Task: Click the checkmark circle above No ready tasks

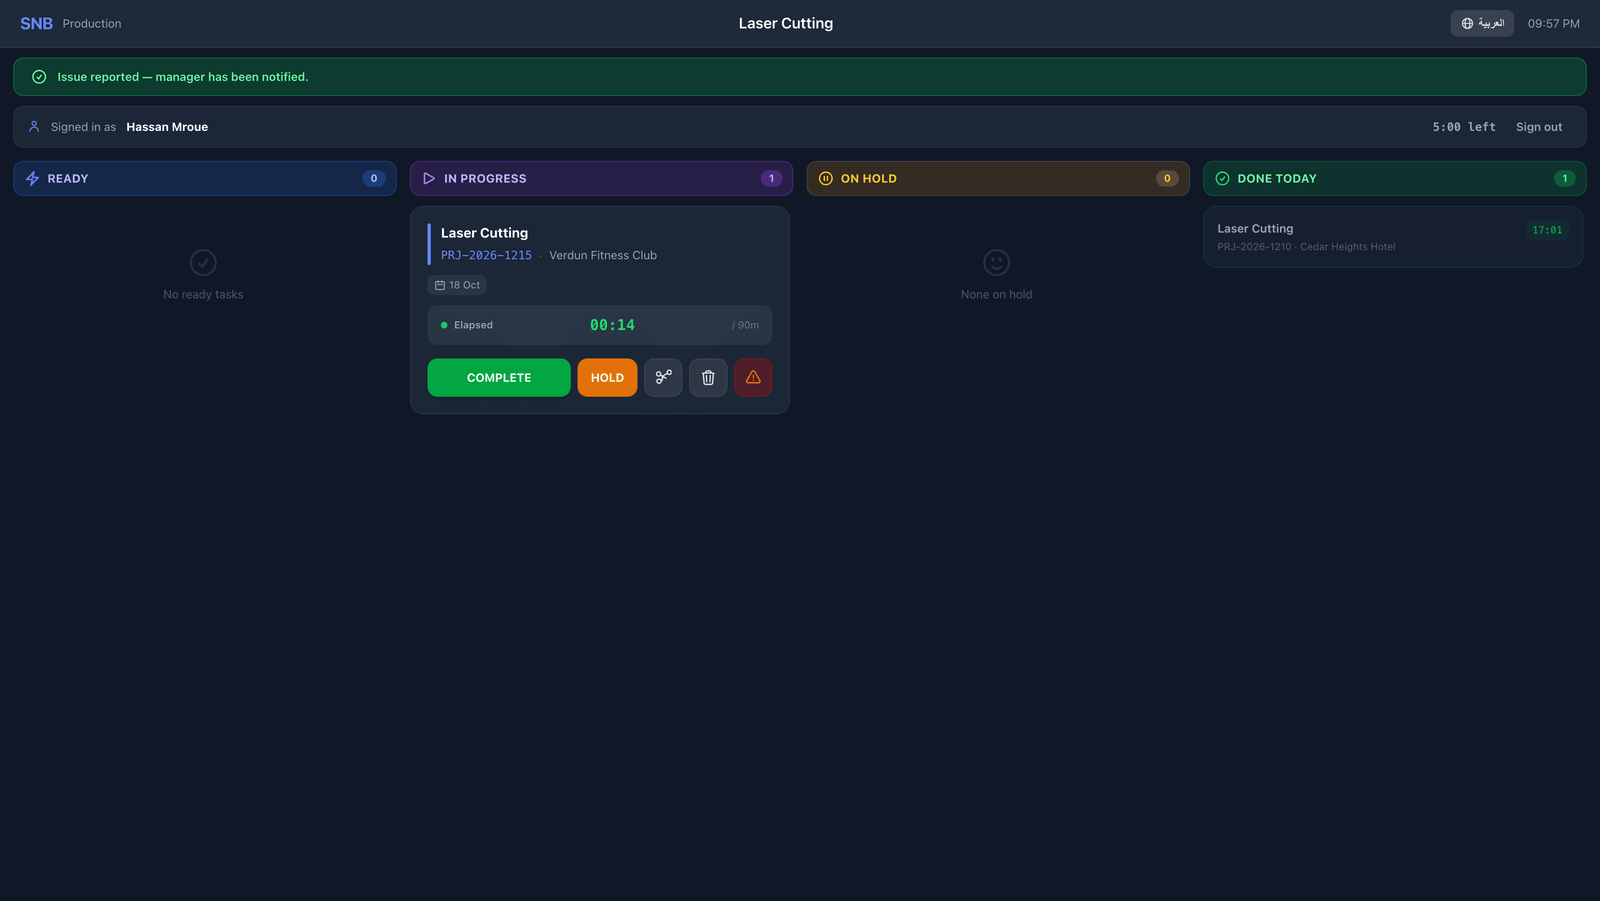Action: coord(203,263)
